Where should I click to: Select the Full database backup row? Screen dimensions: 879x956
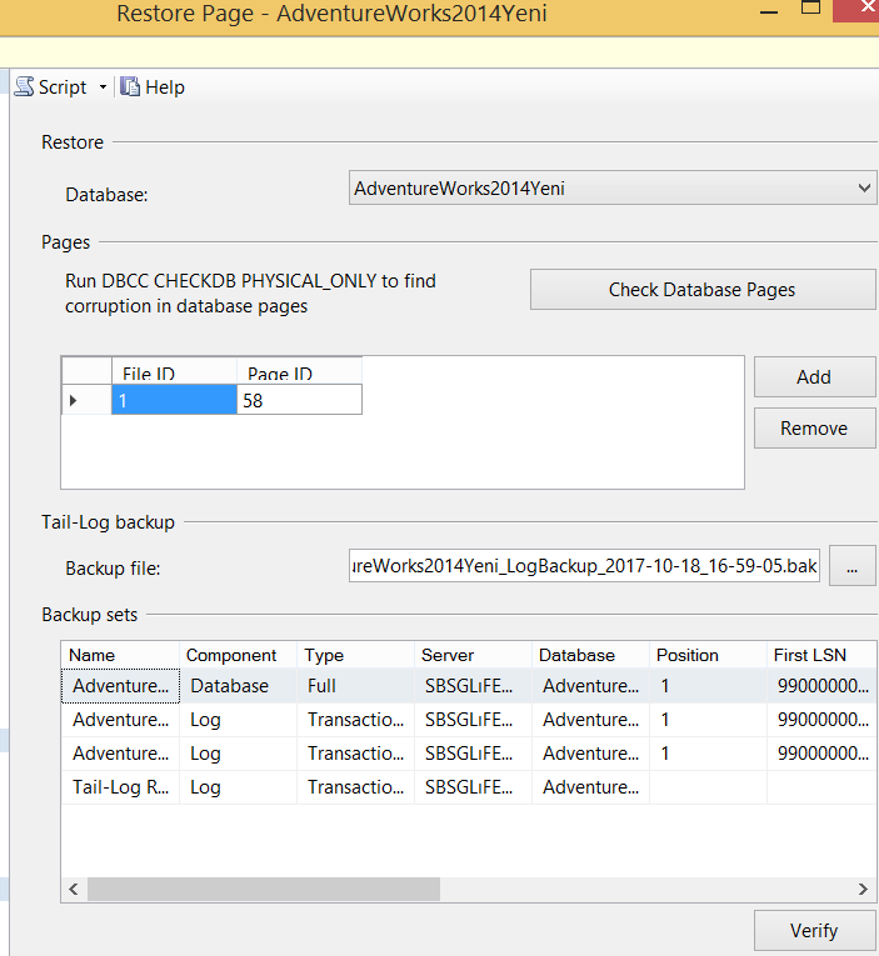click(469, 686)
